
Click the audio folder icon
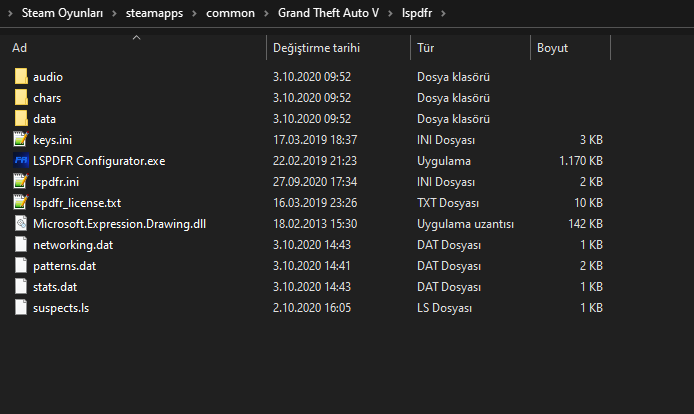21,77
